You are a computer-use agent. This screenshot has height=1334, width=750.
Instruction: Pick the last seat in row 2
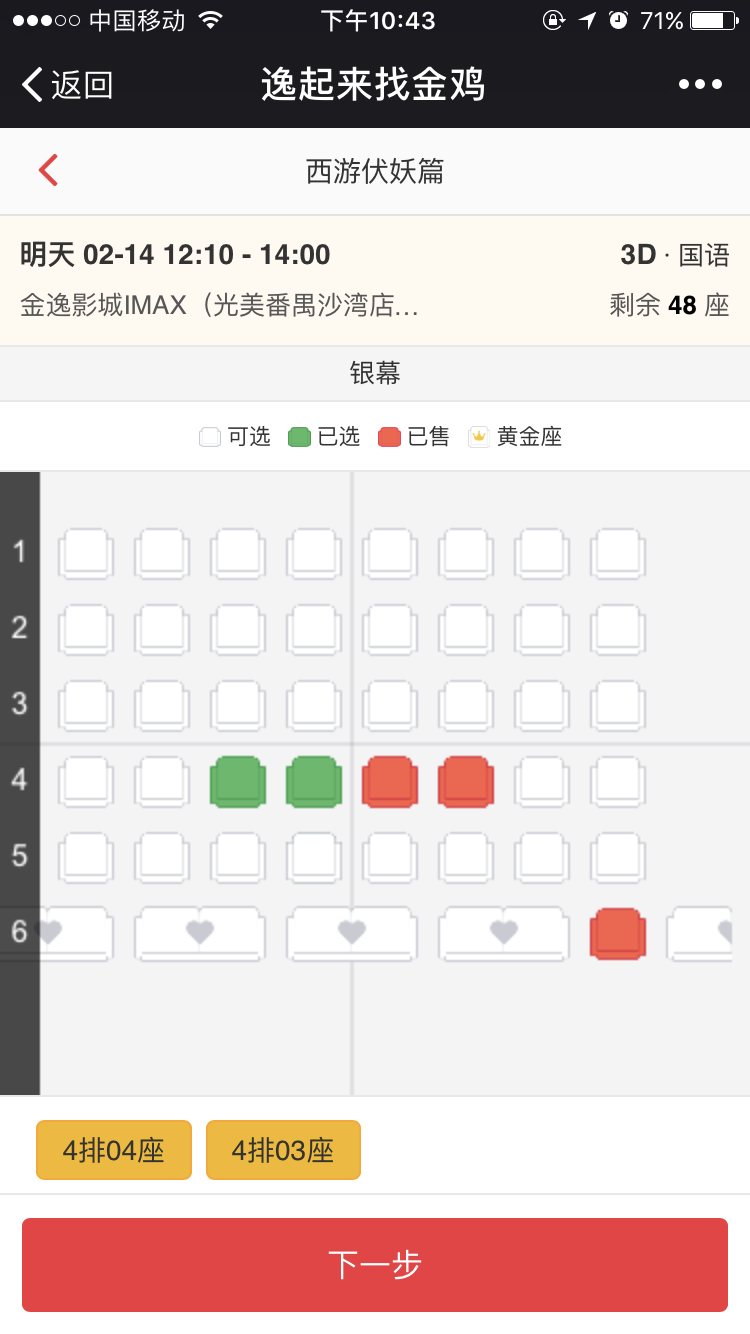618,629
